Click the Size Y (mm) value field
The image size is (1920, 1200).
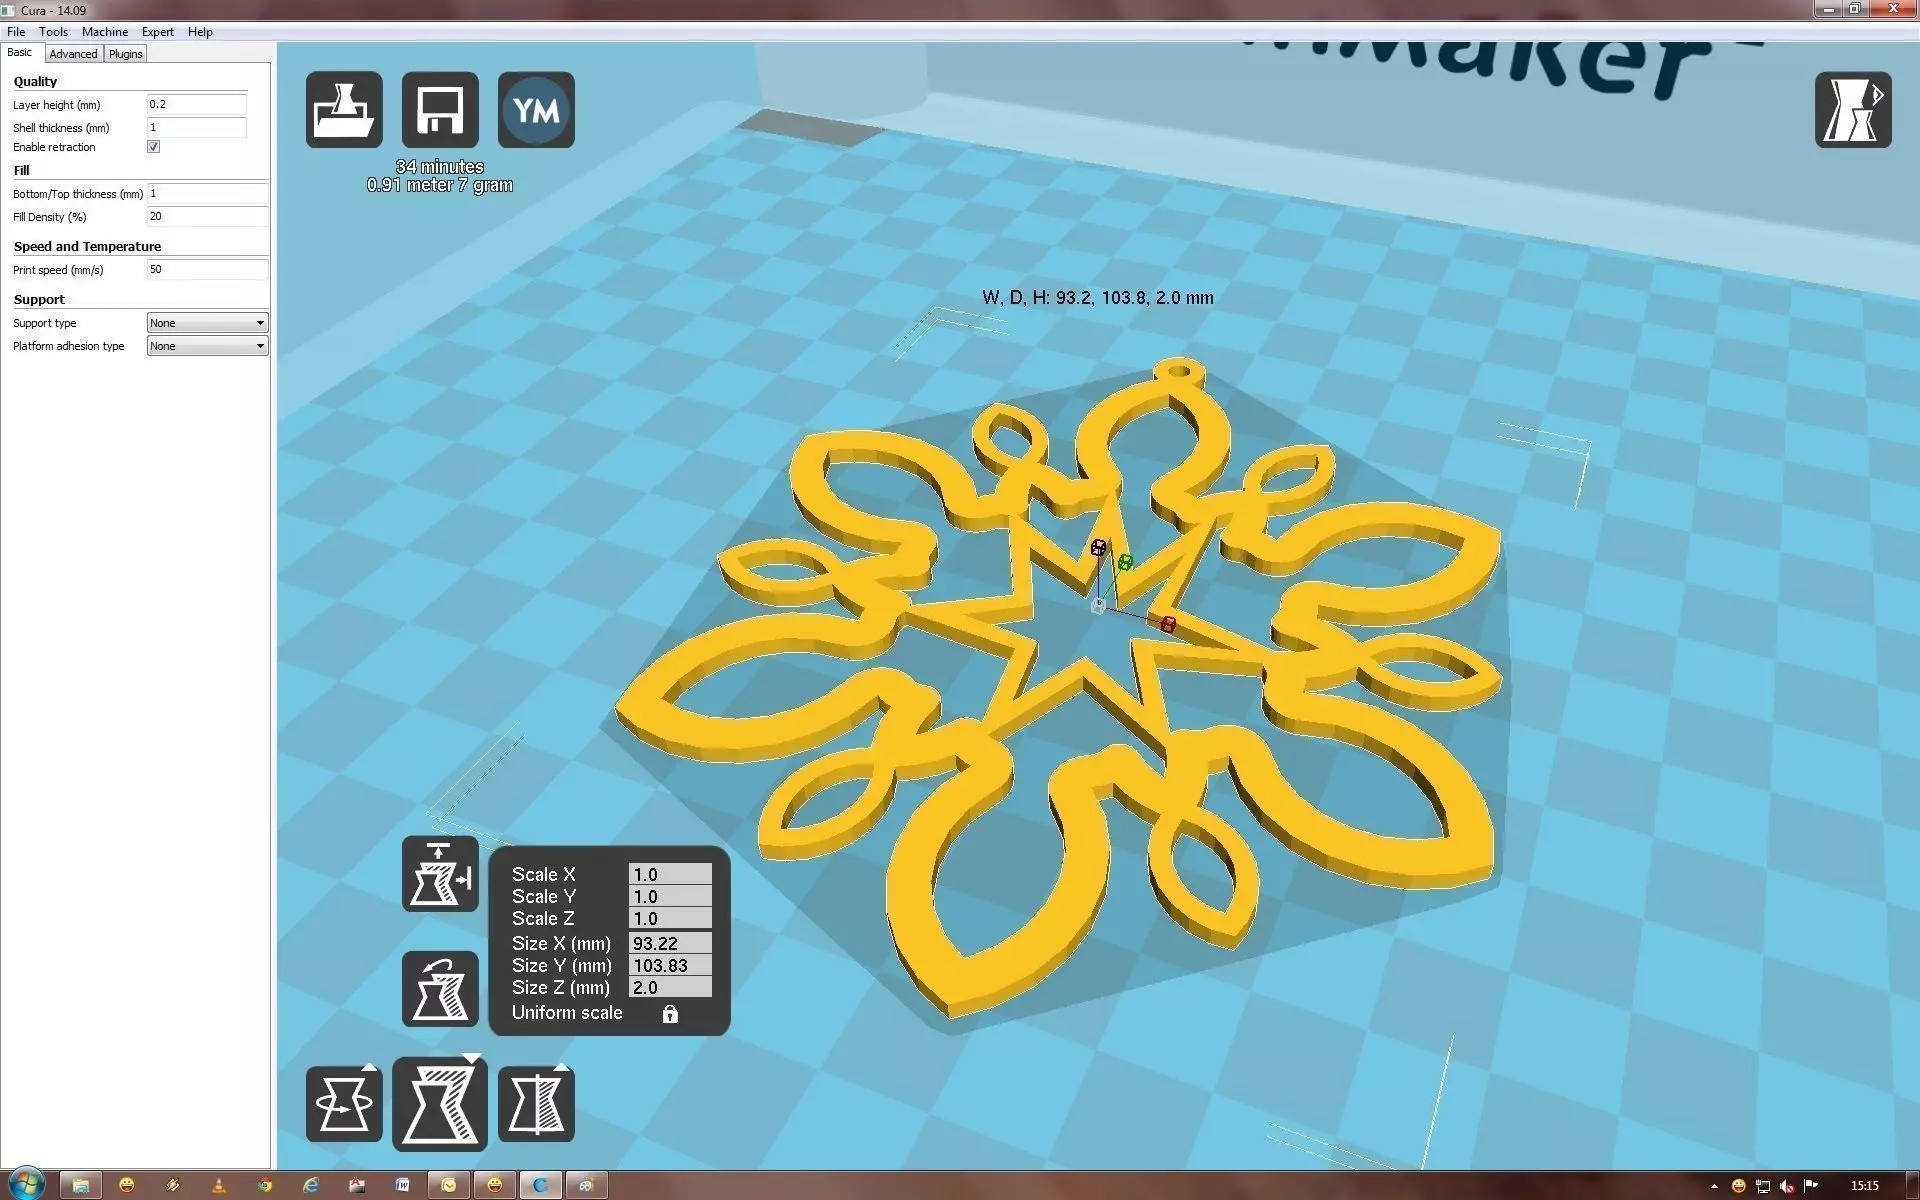pos(670,966)
